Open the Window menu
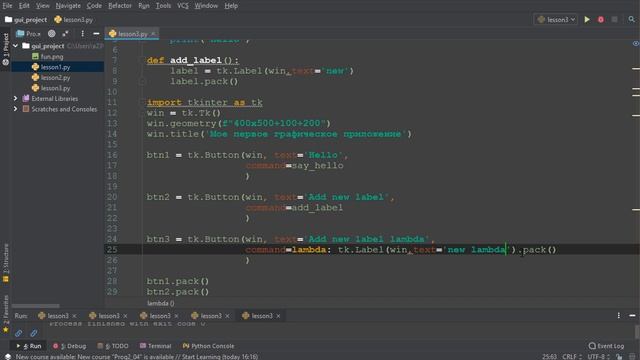 [206, 6]
